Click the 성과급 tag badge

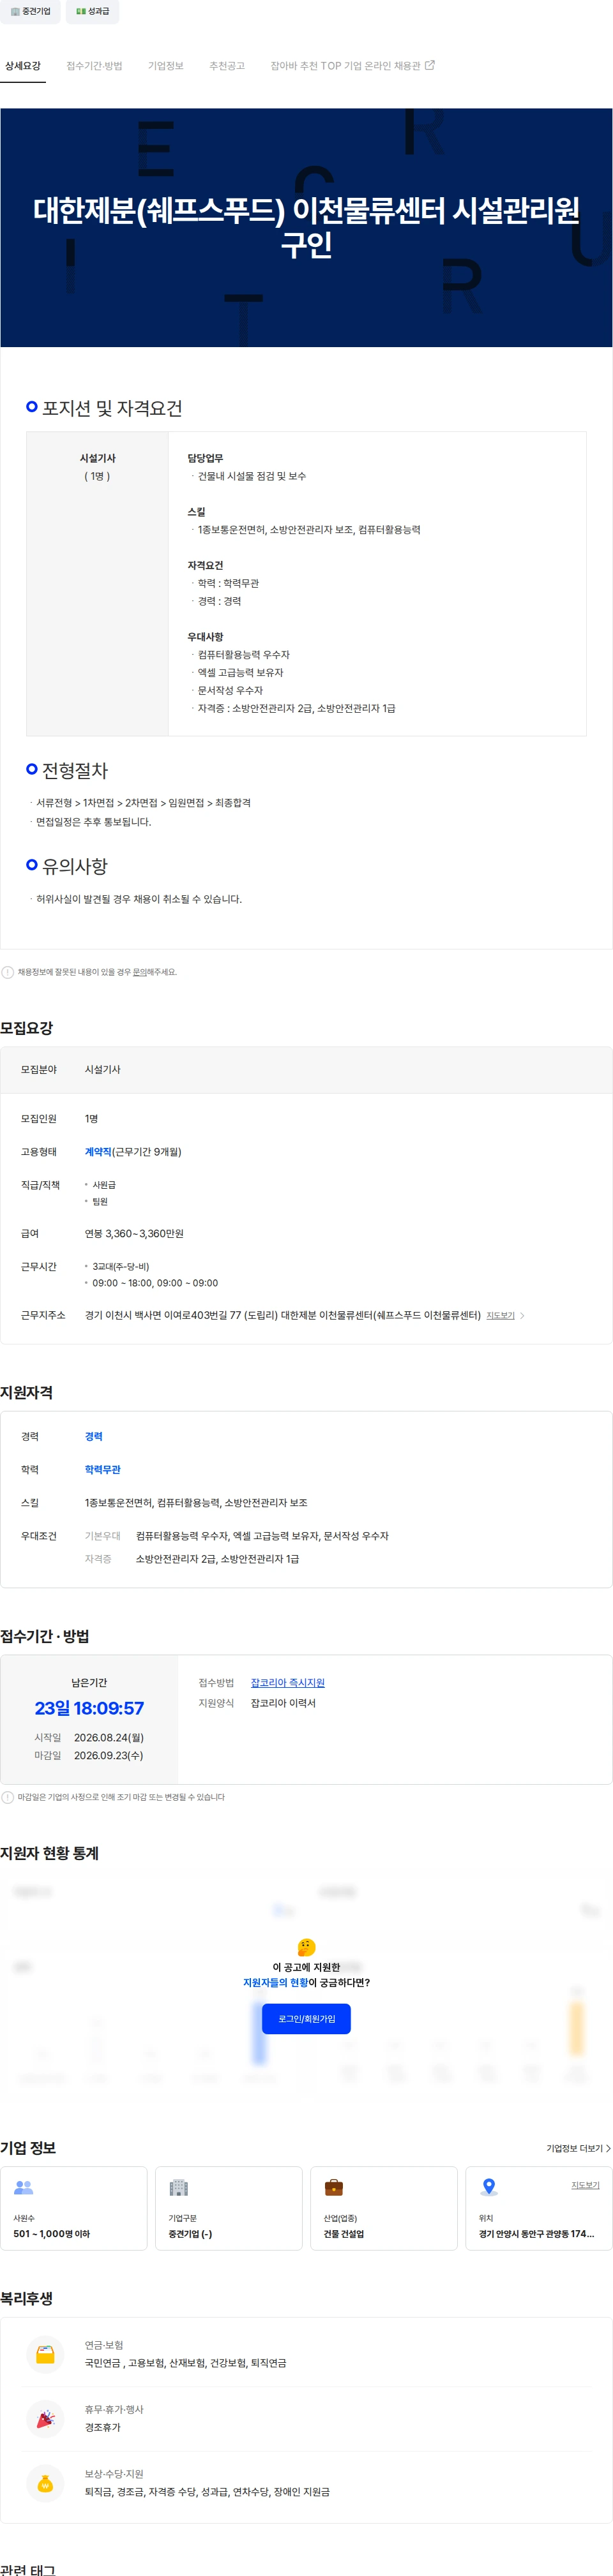tap(92, 11)
